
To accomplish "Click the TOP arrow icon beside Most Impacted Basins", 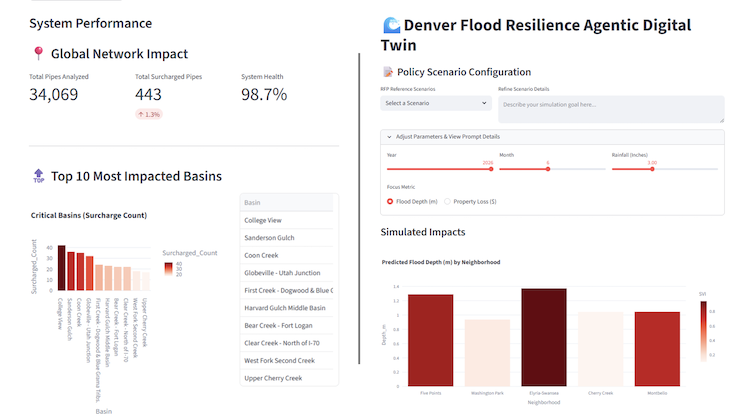I will tap(38, 177).
